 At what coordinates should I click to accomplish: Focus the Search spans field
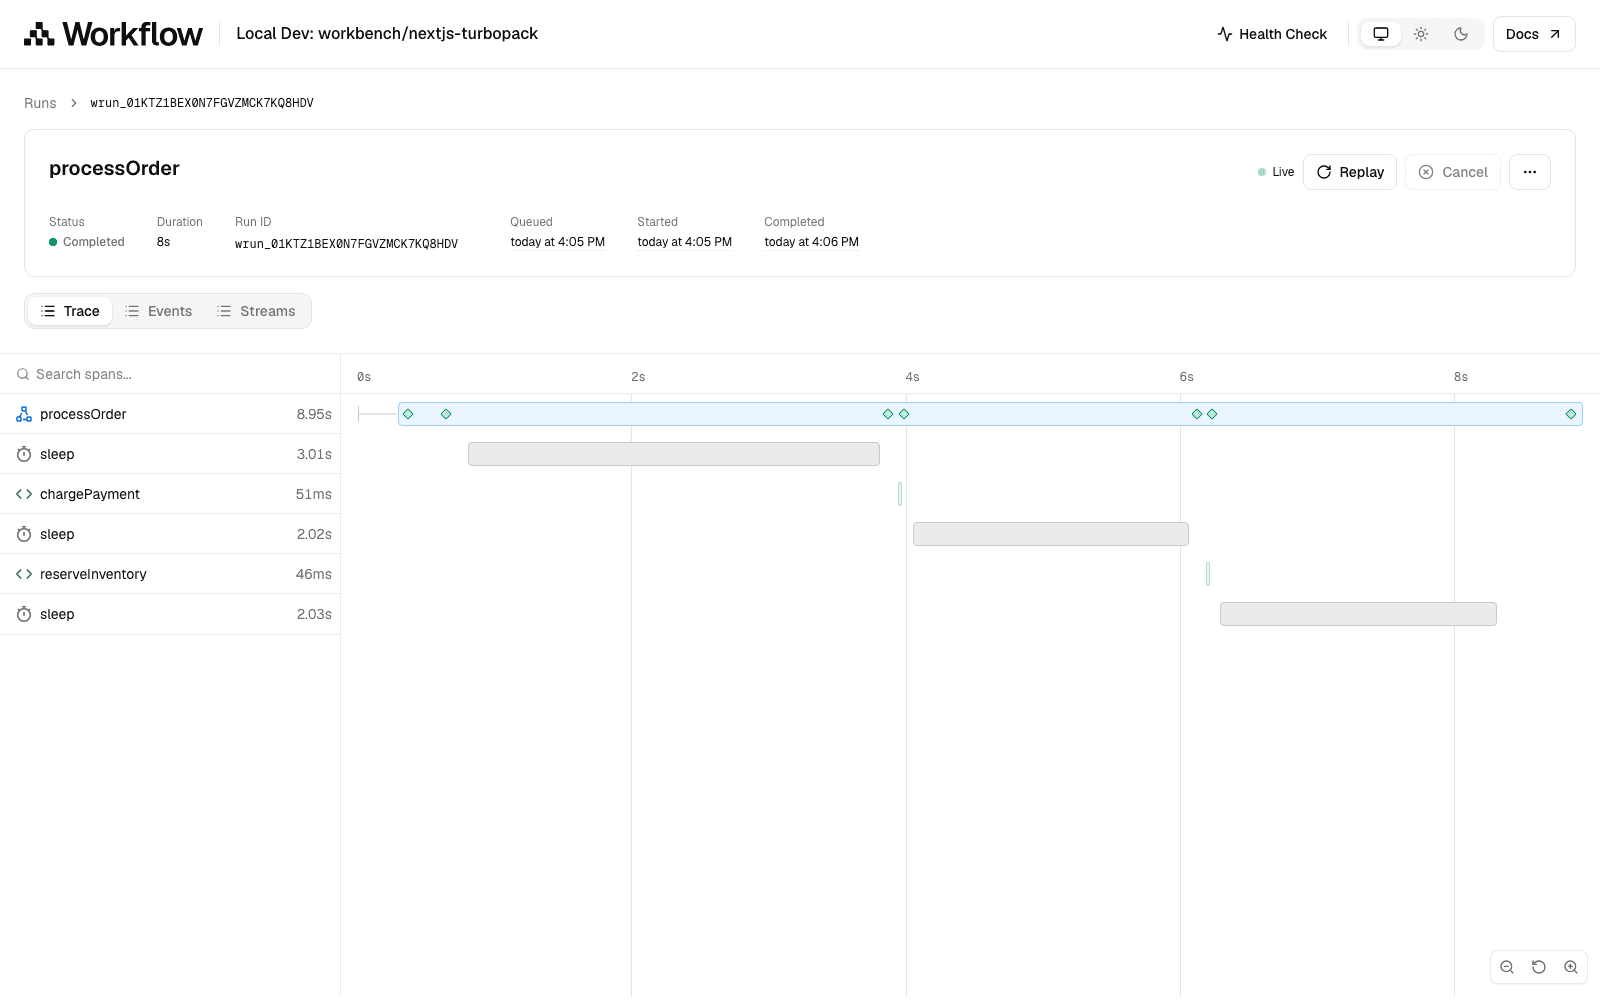coord(170,374)
